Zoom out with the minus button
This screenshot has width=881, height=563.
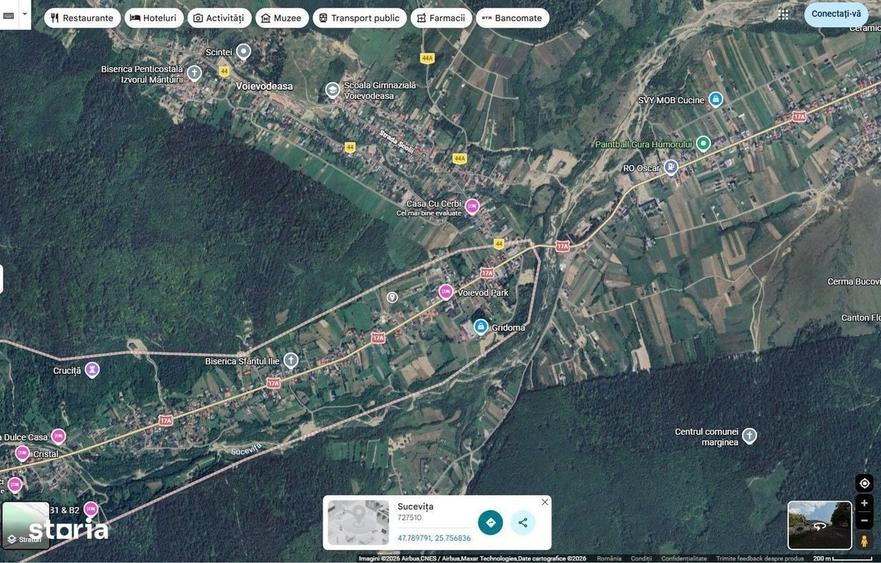864,521
